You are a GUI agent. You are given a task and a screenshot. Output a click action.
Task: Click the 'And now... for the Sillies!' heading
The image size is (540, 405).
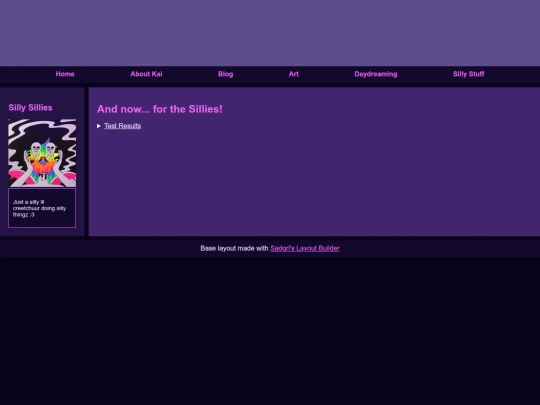[160, 109]
